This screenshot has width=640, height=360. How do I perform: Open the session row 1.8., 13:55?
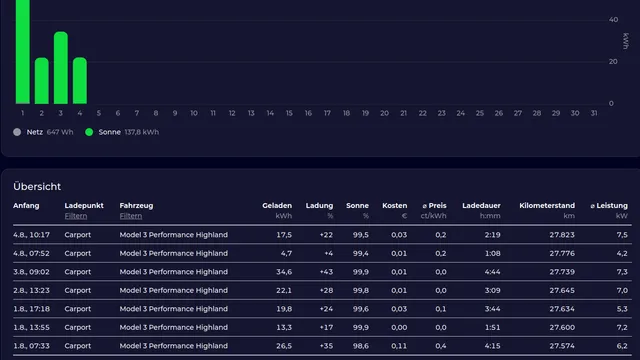322,327
